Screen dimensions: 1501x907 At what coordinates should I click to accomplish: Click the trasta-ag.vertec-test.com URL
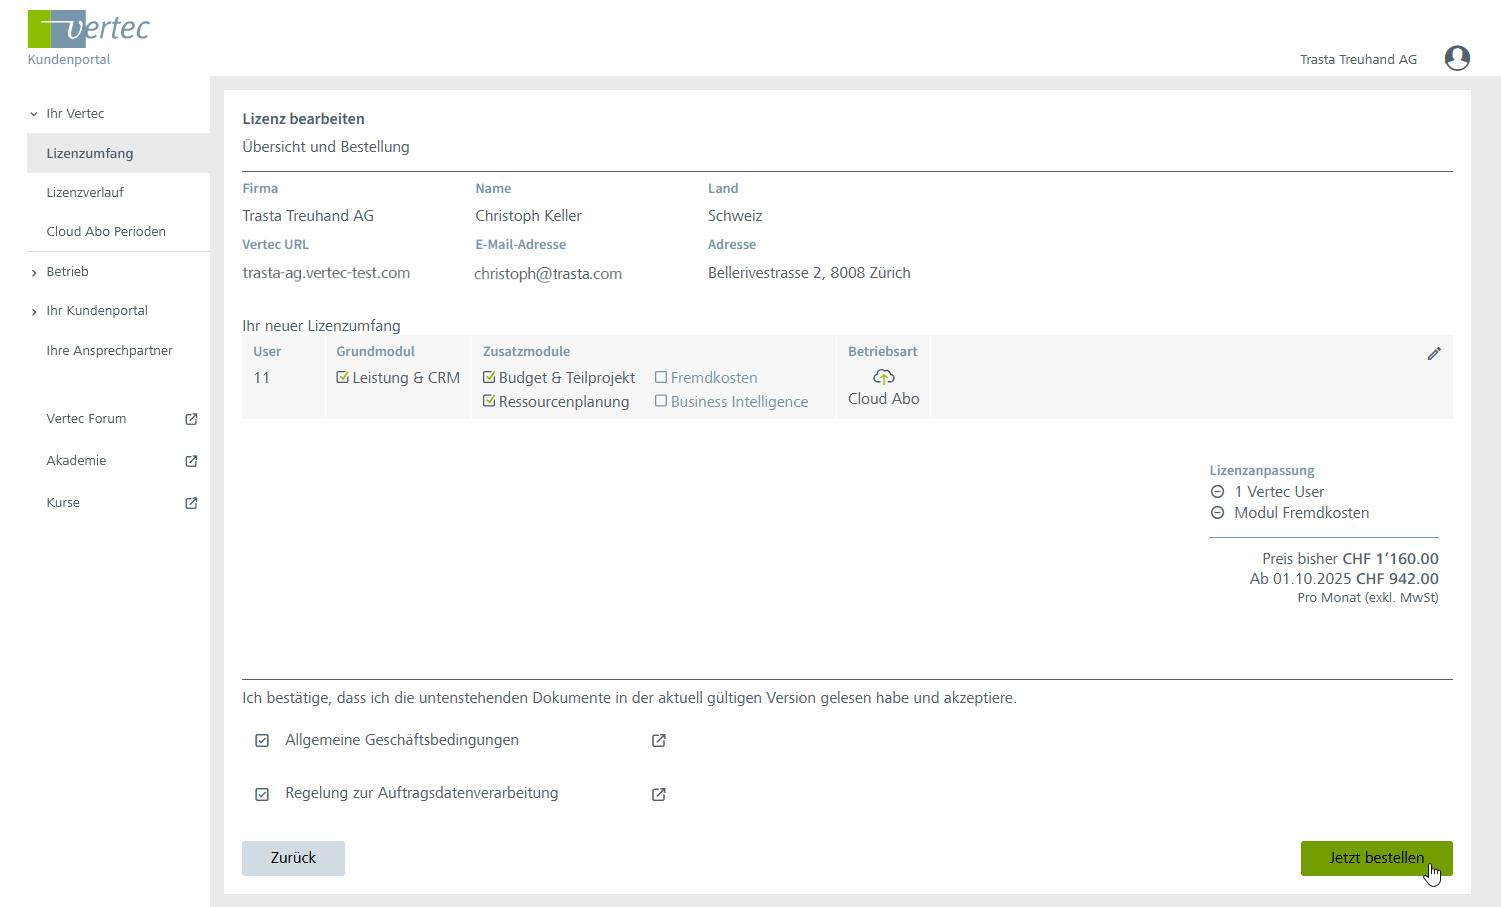[326, 273]
